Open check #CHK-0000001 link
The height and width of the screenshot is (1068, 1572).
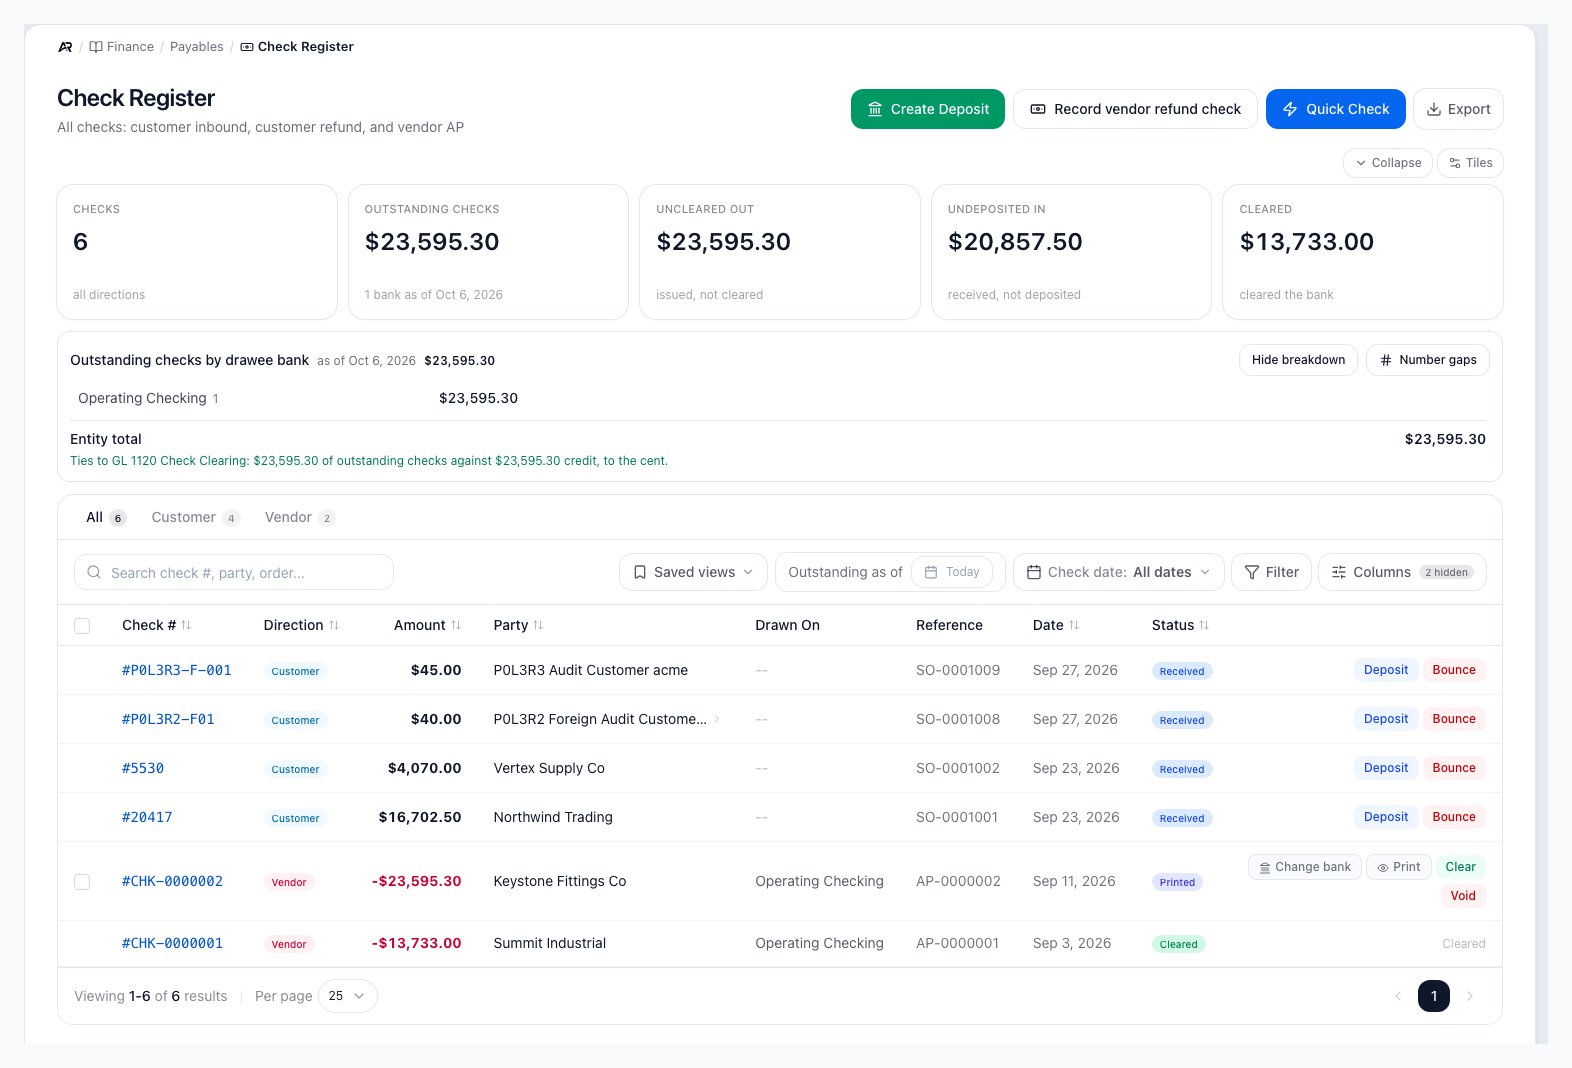(172, 943)
